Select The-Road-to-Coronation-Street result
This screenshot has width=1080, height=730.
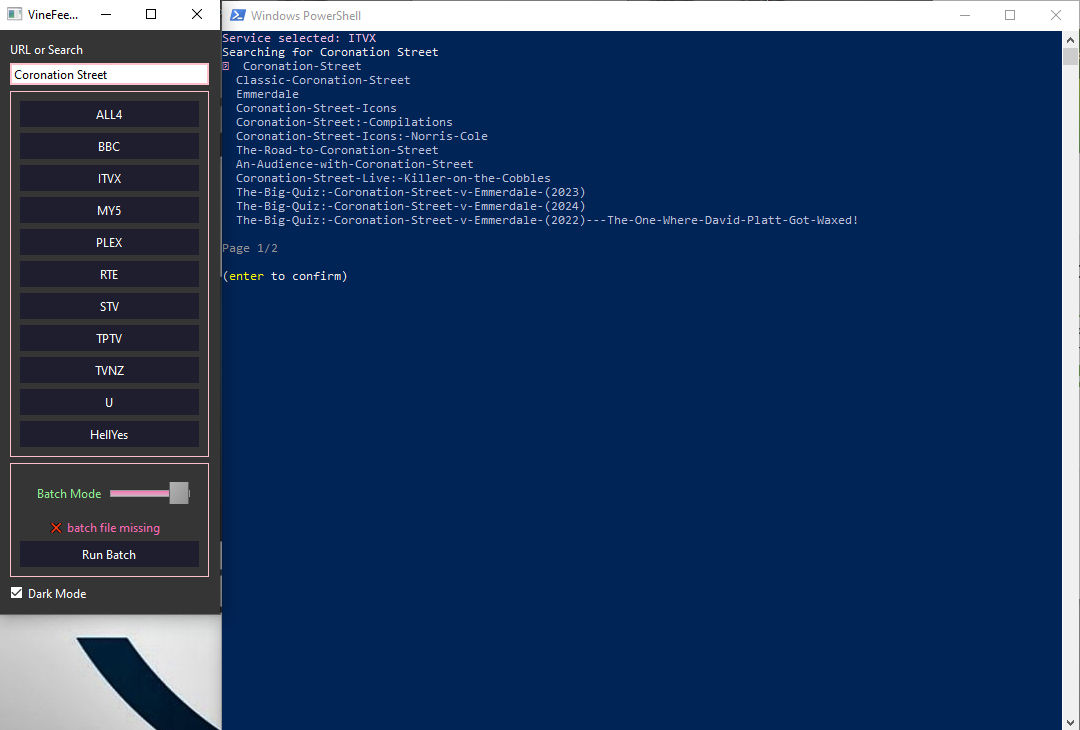337,150
